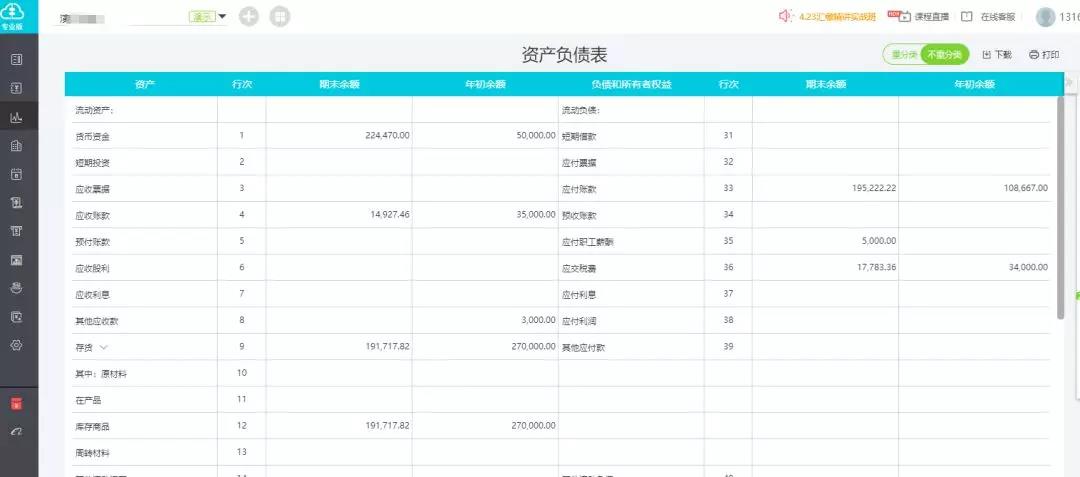Click the 短期投资 row label

coord(92,163)
